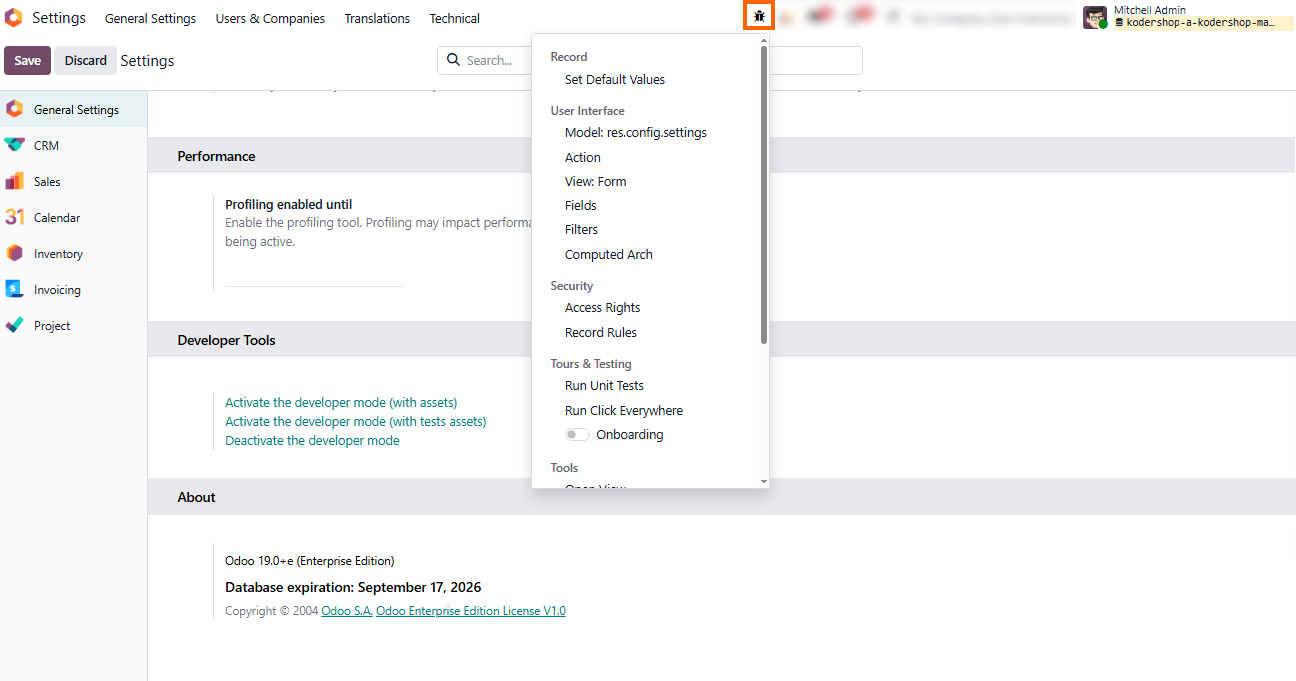The width and height of the screenshot is (1296, 681).
Task: Open the Mitchell Admin user menu
Action: click(x=1188, y=17)
